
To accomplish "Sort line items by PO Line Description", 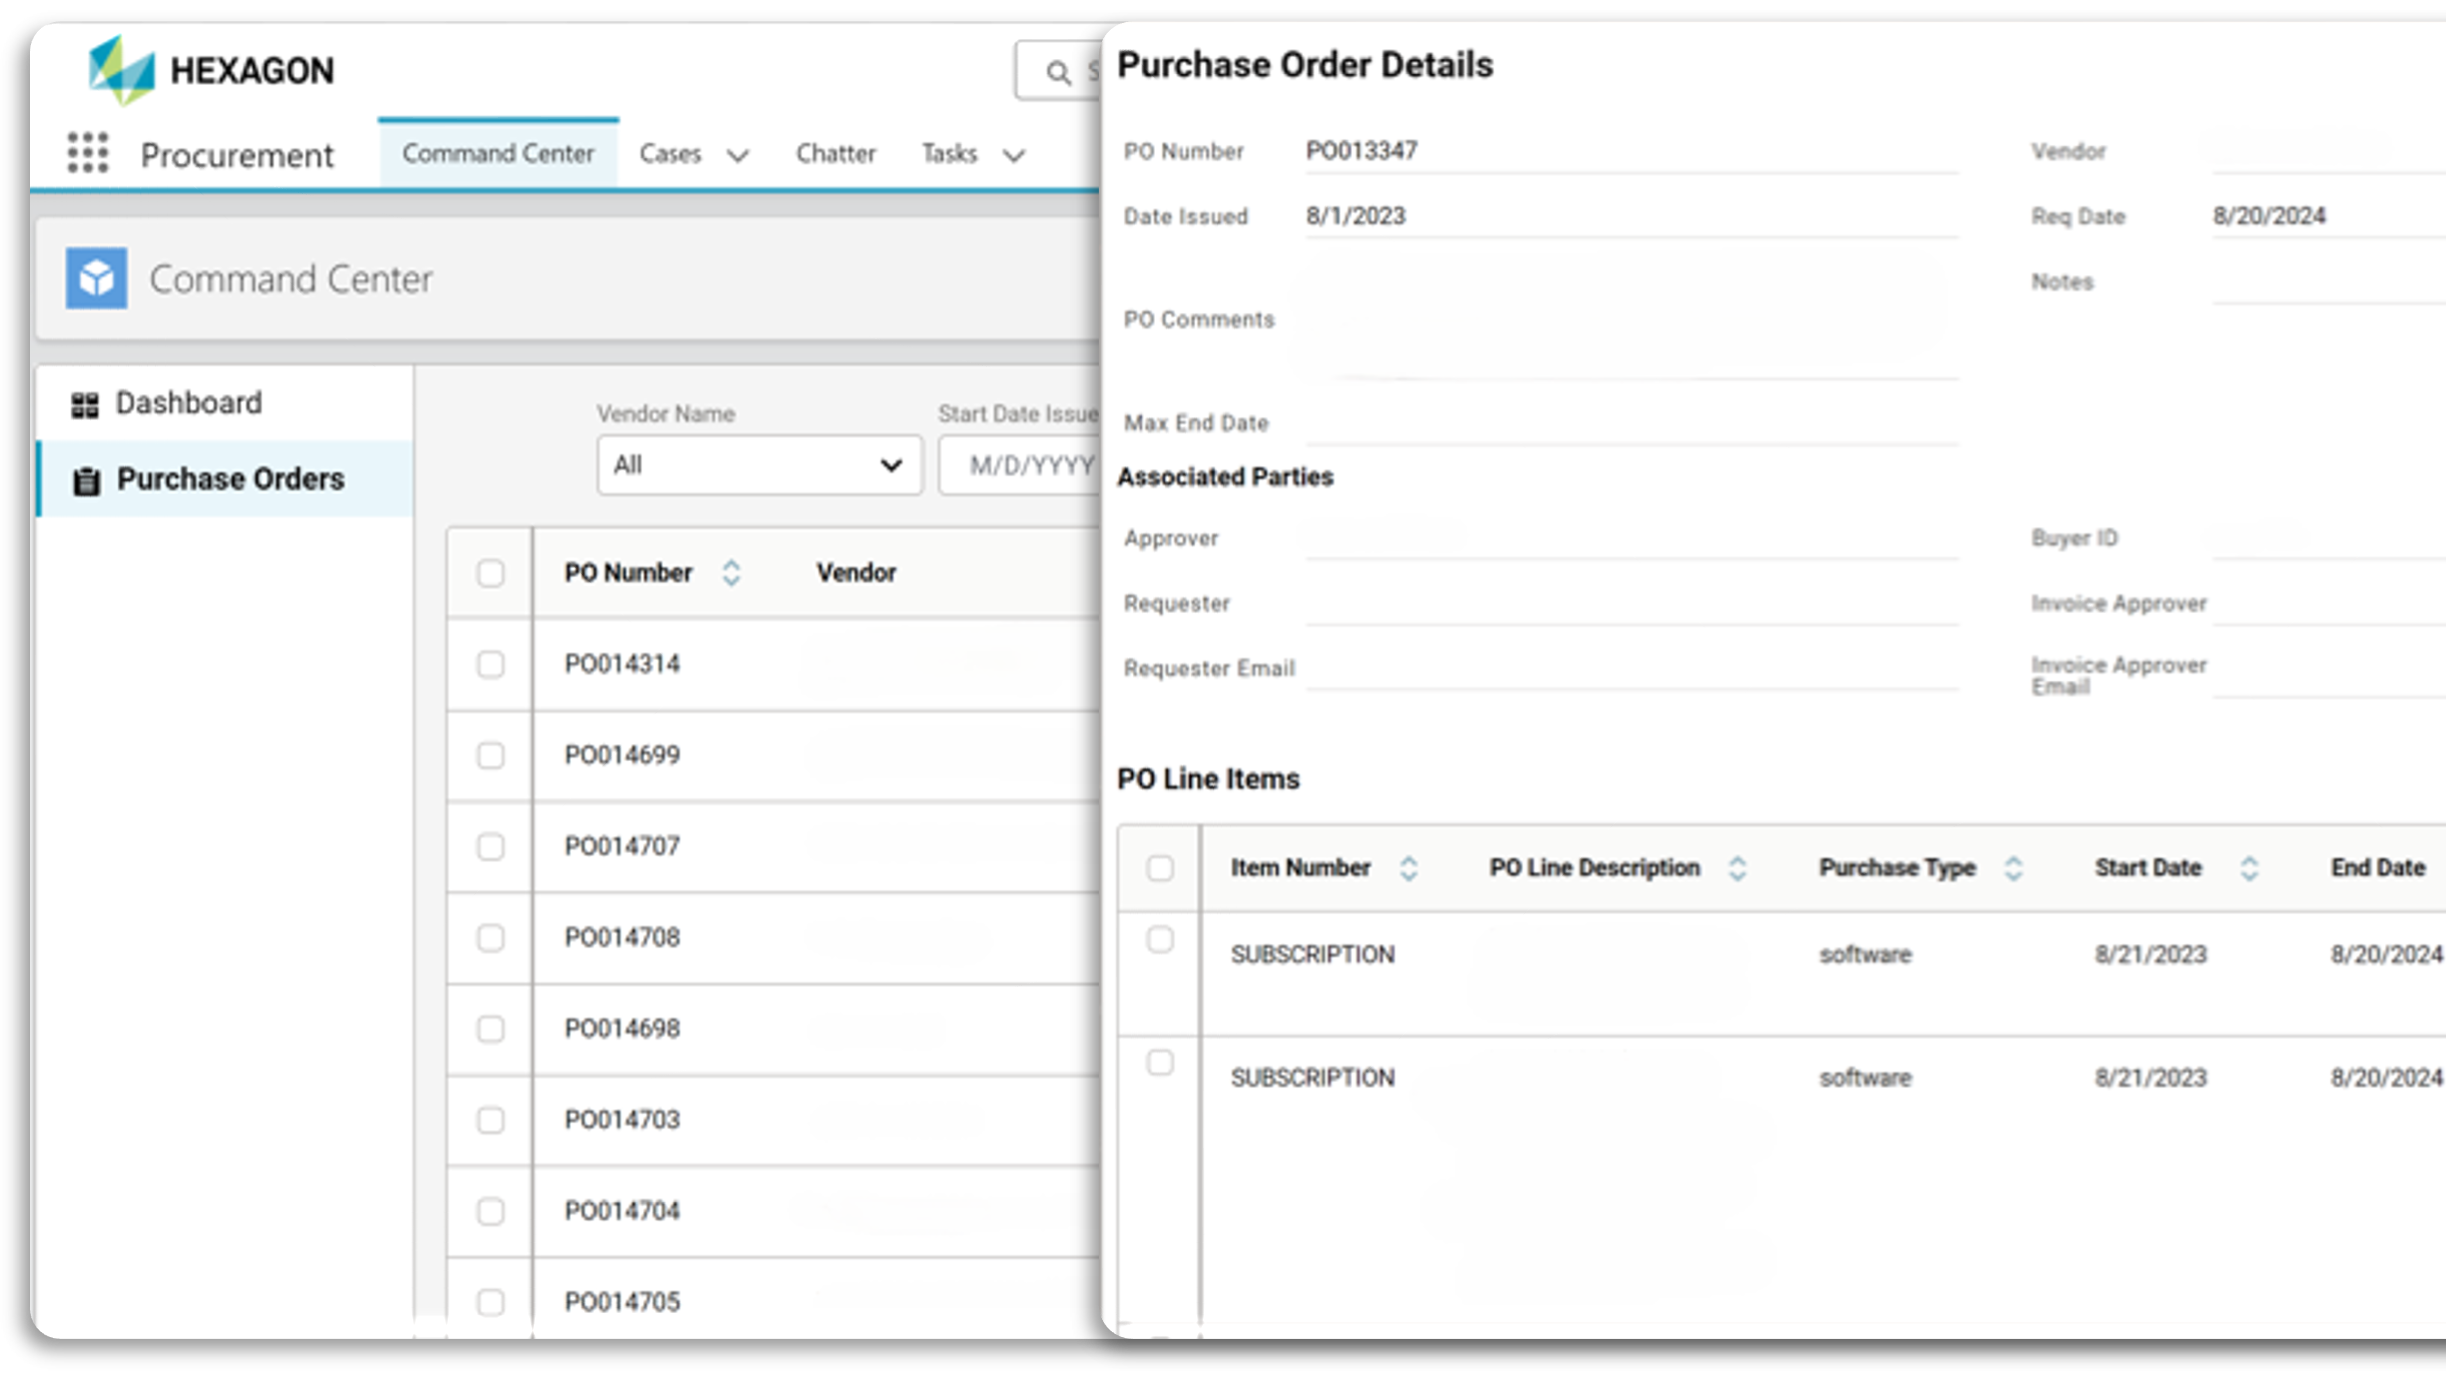I will pos(1737,868).
